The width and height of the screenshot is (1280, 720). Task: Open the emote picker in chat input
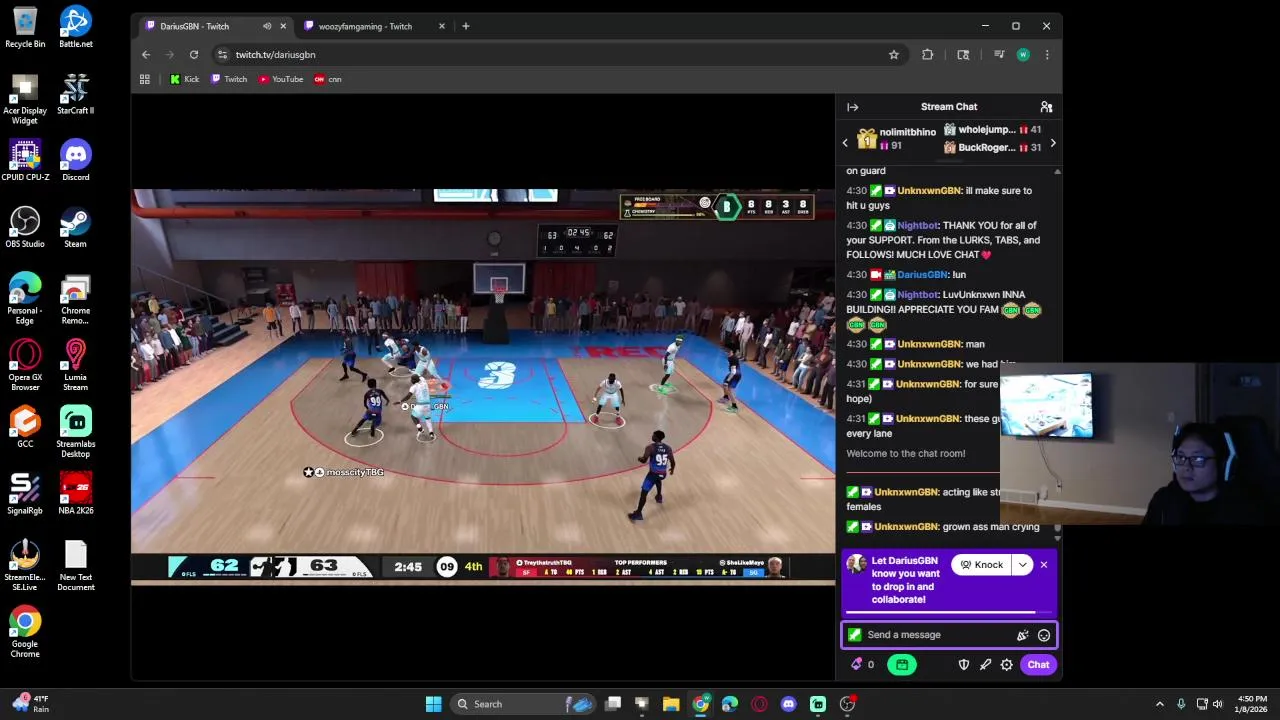[1044, 635]
